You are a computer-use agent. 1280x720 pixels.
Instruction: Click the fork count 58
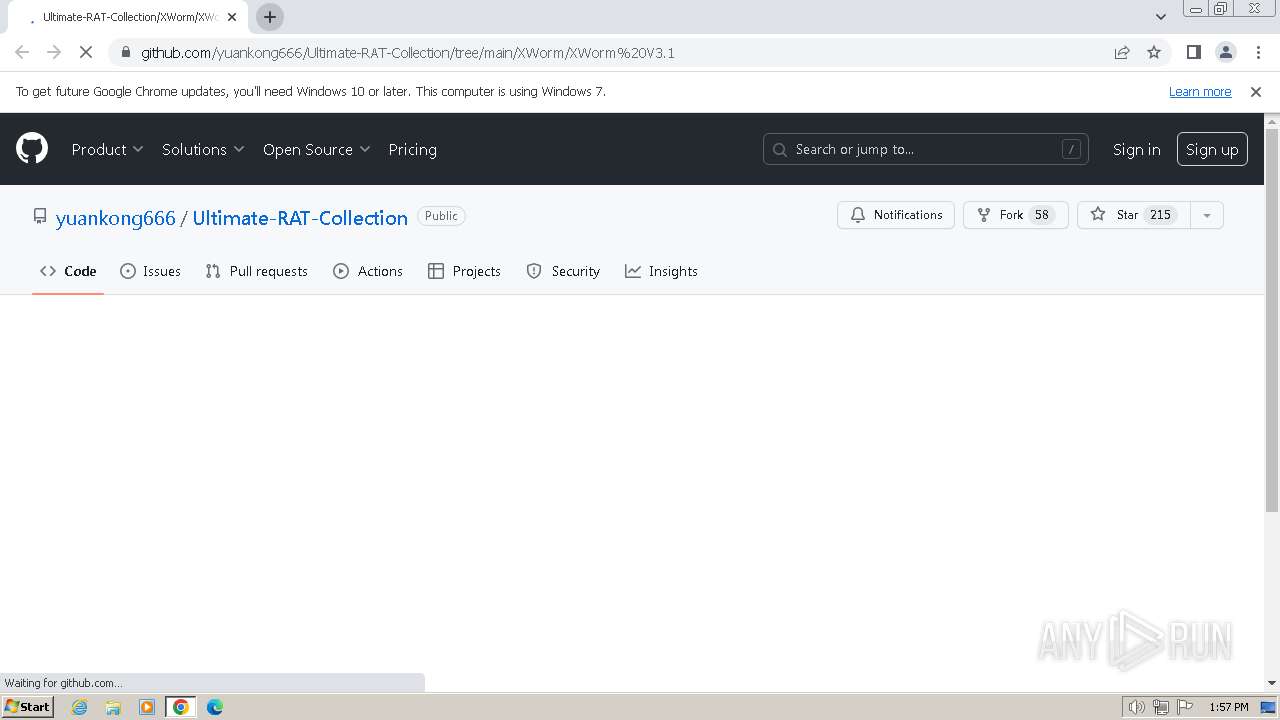tap(1041, 215)
